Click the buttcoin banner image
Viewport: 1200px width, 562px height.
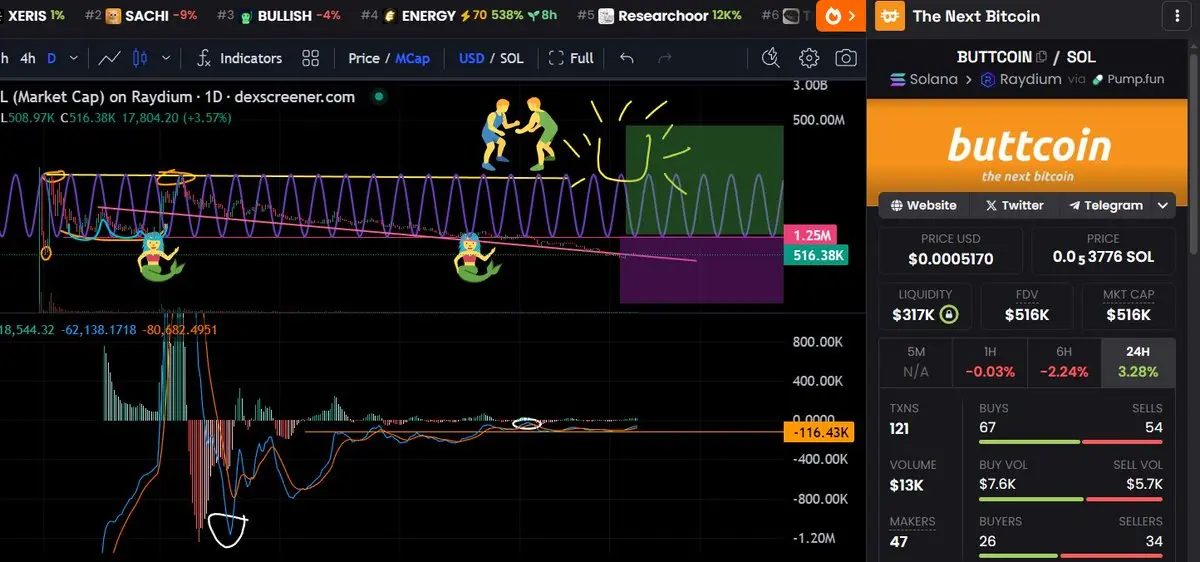1029,150
